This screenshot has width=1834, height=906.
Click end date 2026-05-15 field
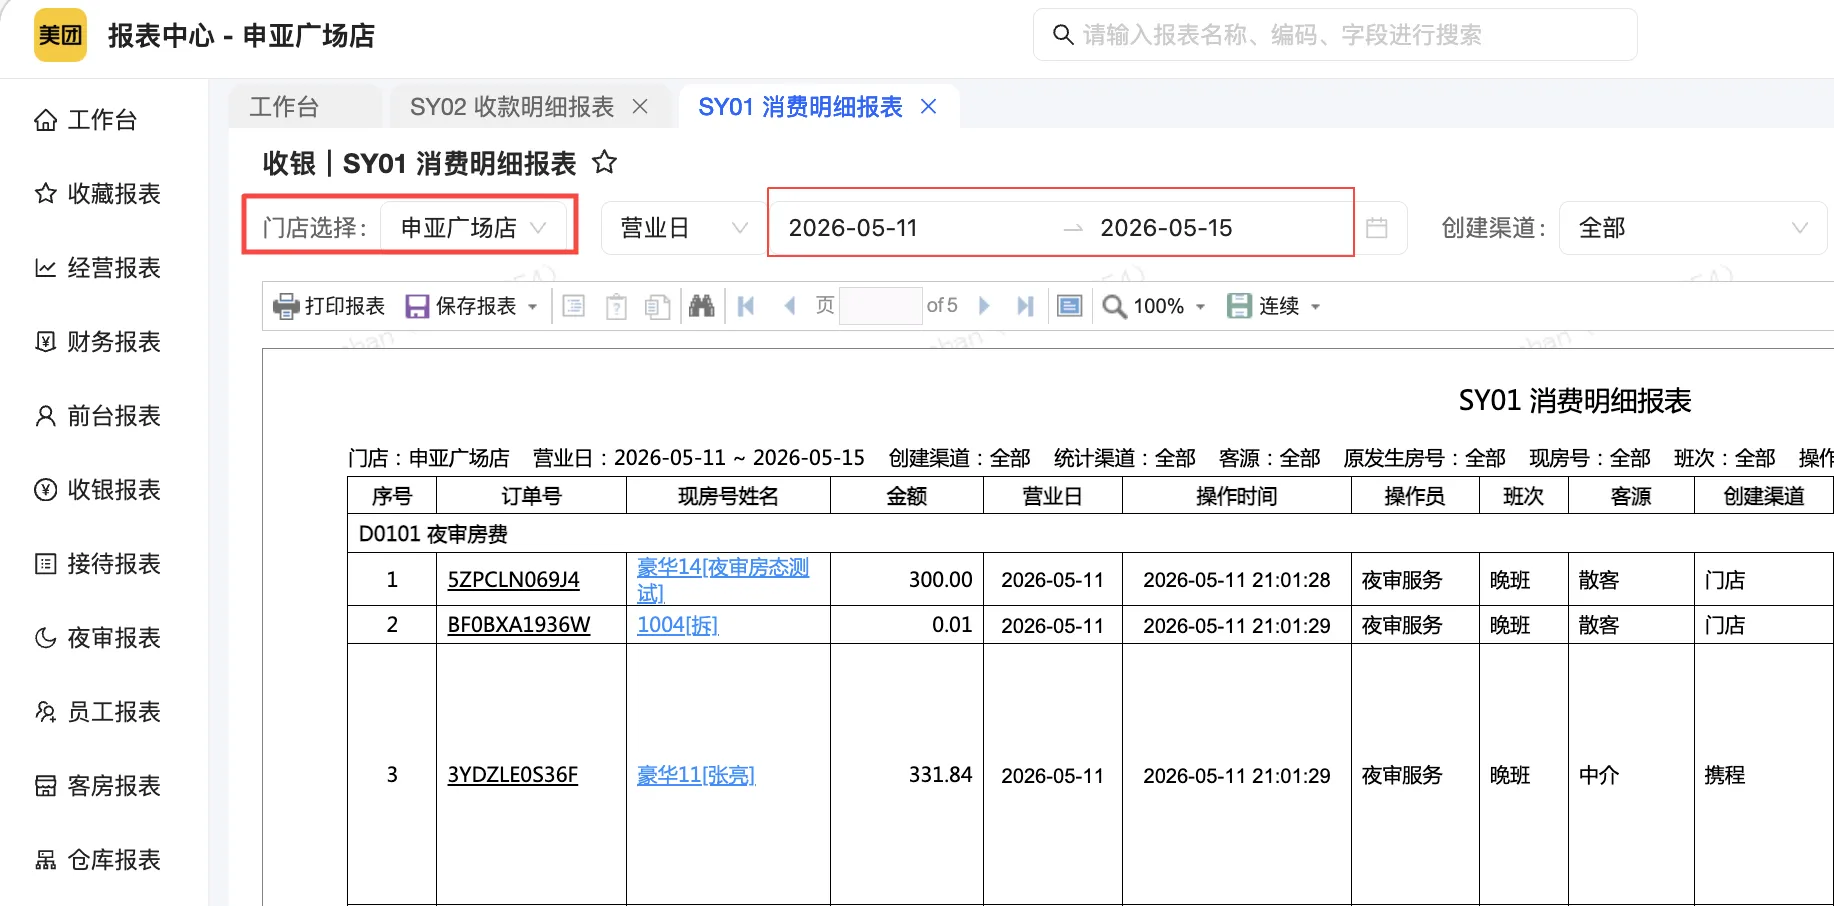[x=1166, y=228]
